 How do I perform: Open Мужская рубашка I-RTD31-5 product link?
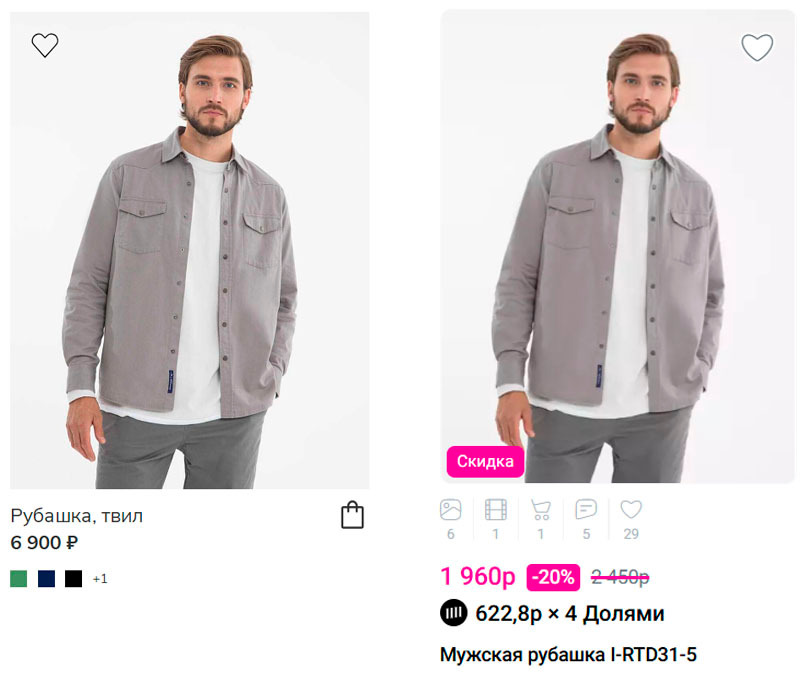click(x=568, y=654)
